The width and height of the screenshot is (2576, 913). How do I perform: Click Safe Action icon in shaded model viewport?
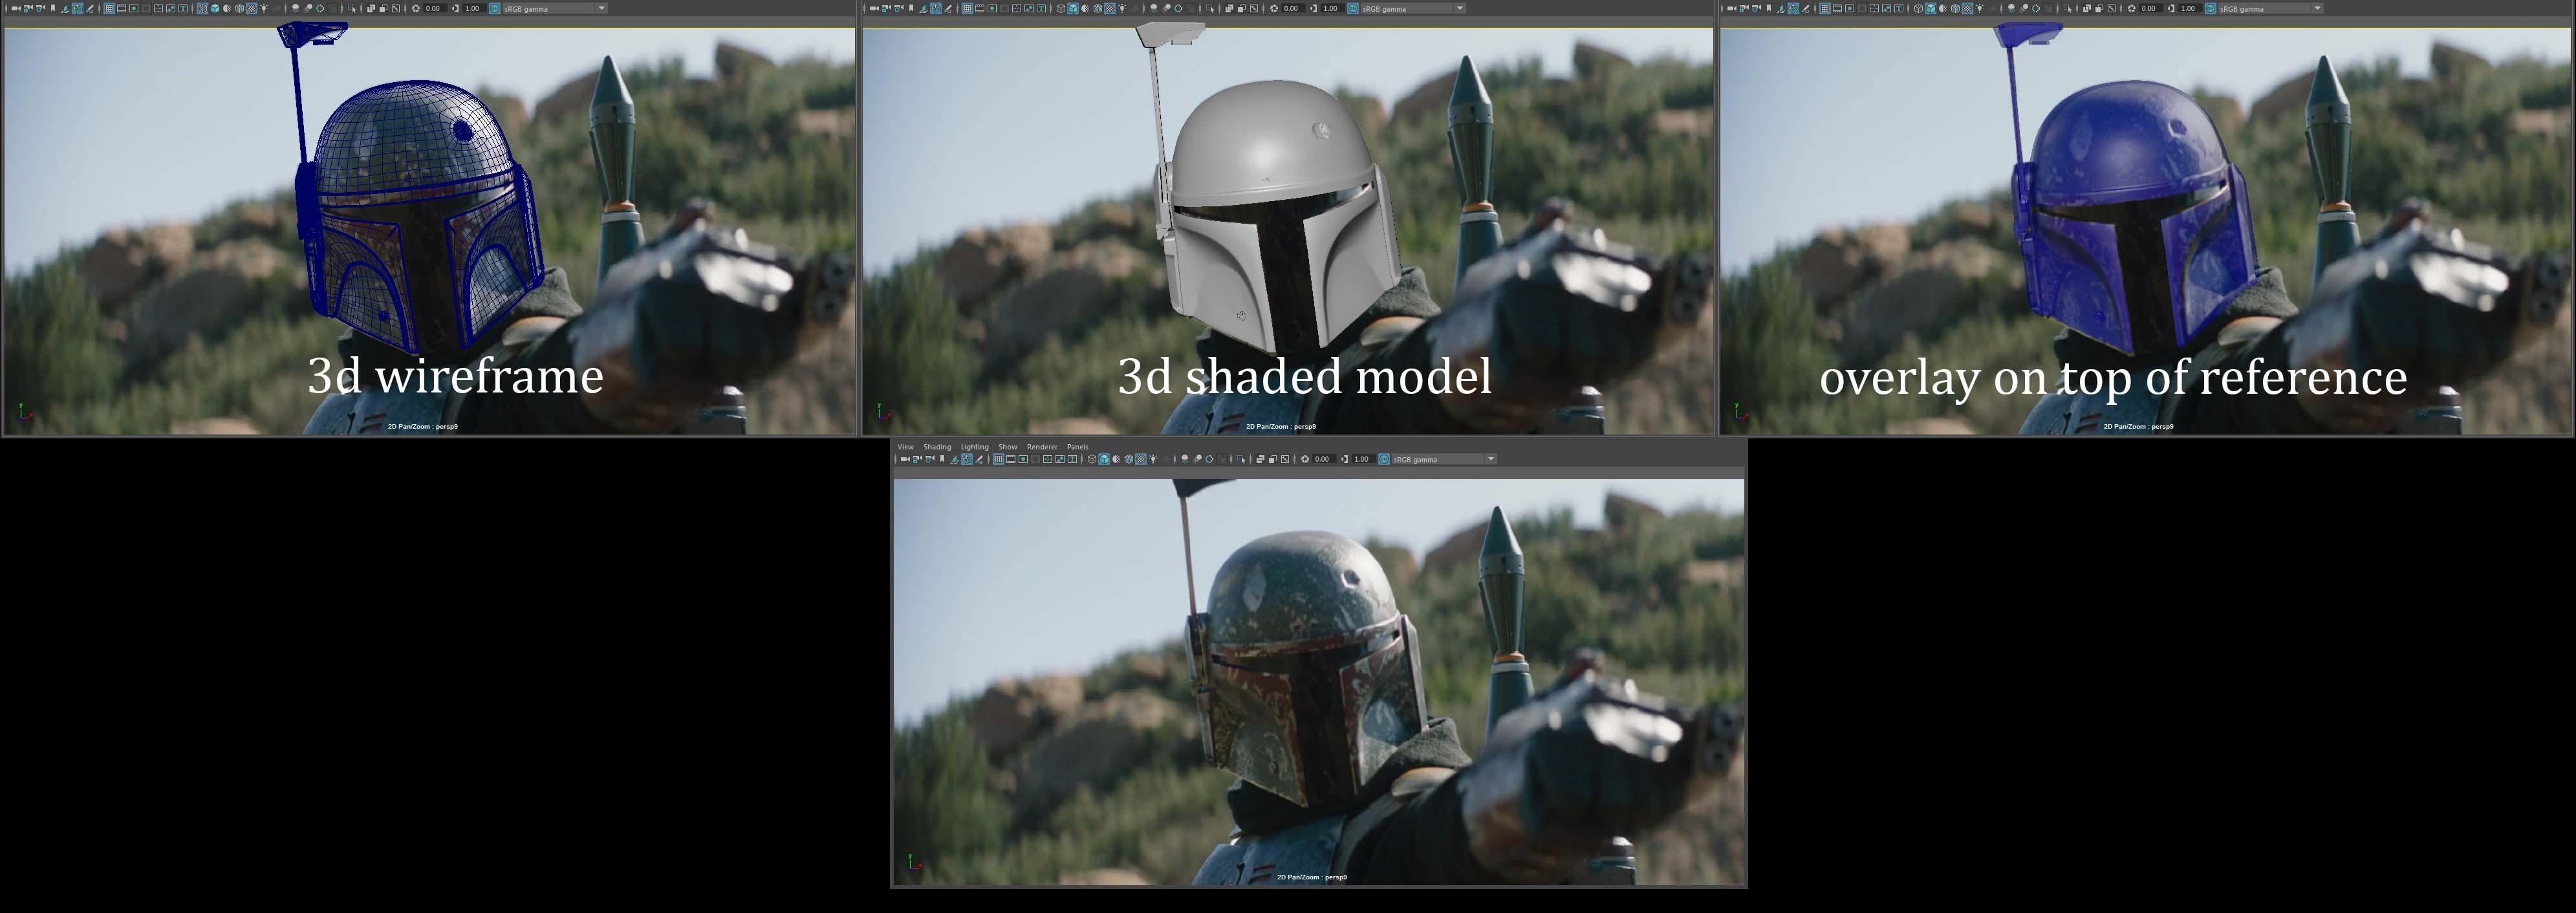pos(1029,8)
